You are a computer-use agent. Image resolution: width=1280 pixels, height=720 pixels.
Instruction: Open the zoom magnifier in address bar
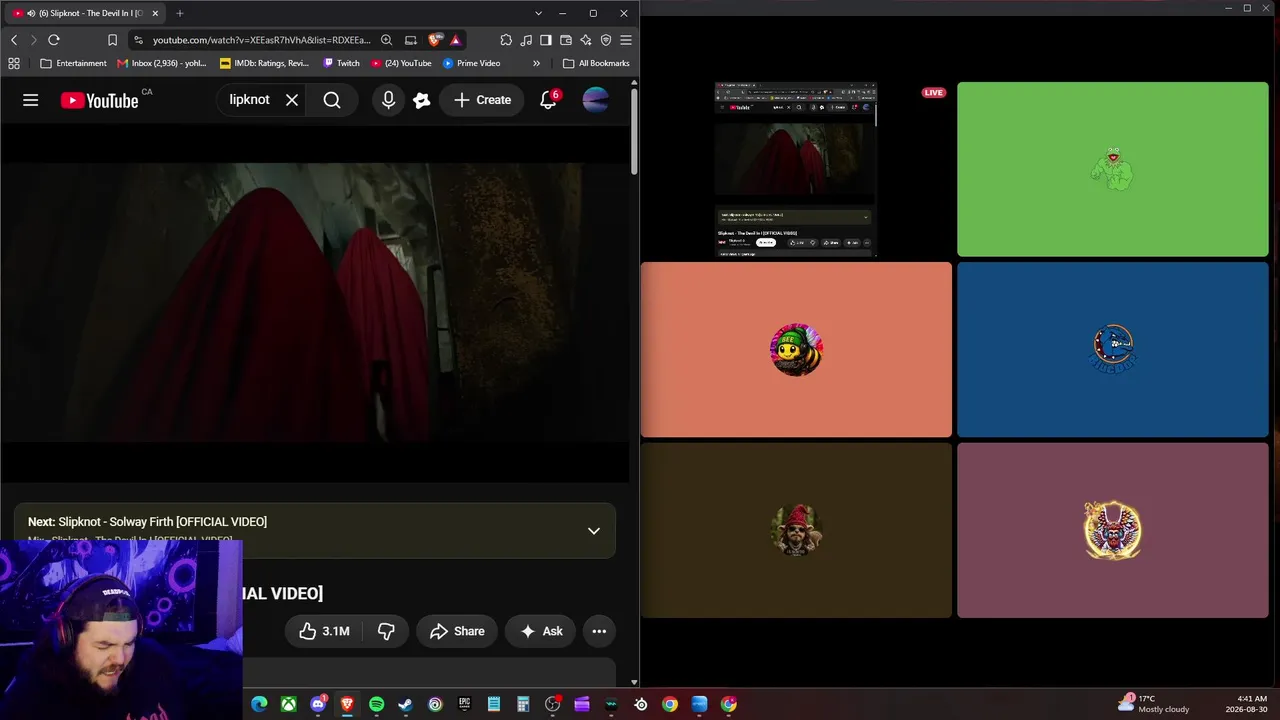click(x=386, y=40)
